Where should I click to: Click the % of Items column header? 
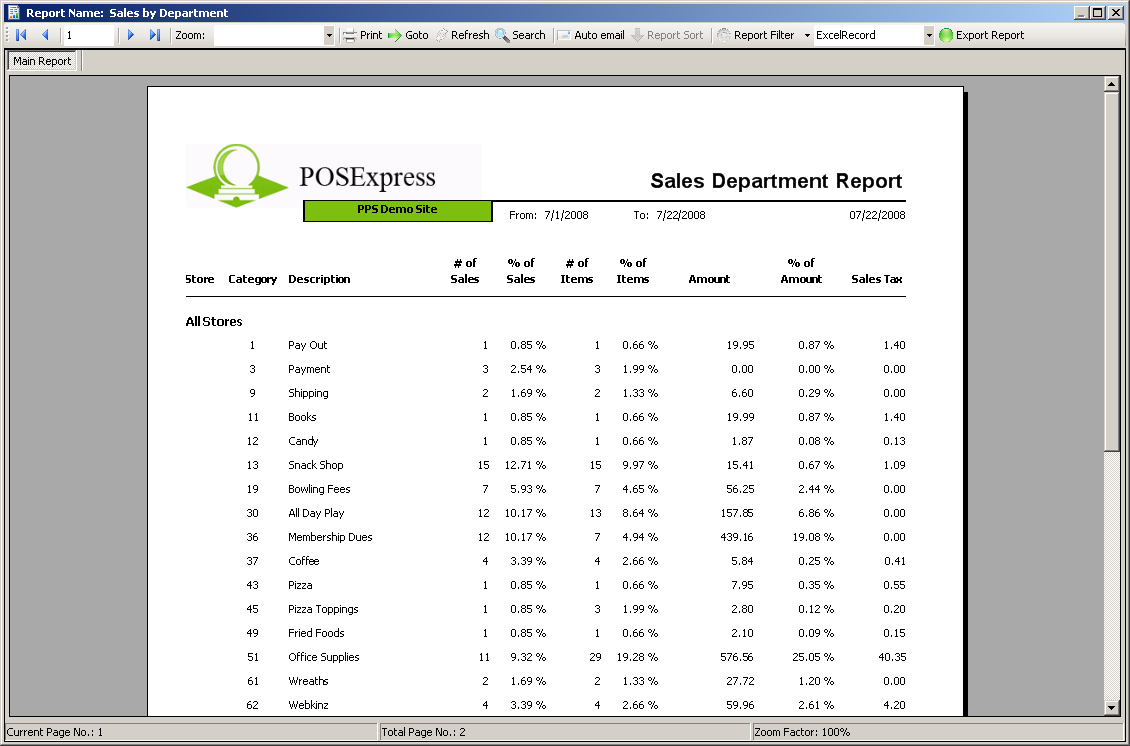633,271
